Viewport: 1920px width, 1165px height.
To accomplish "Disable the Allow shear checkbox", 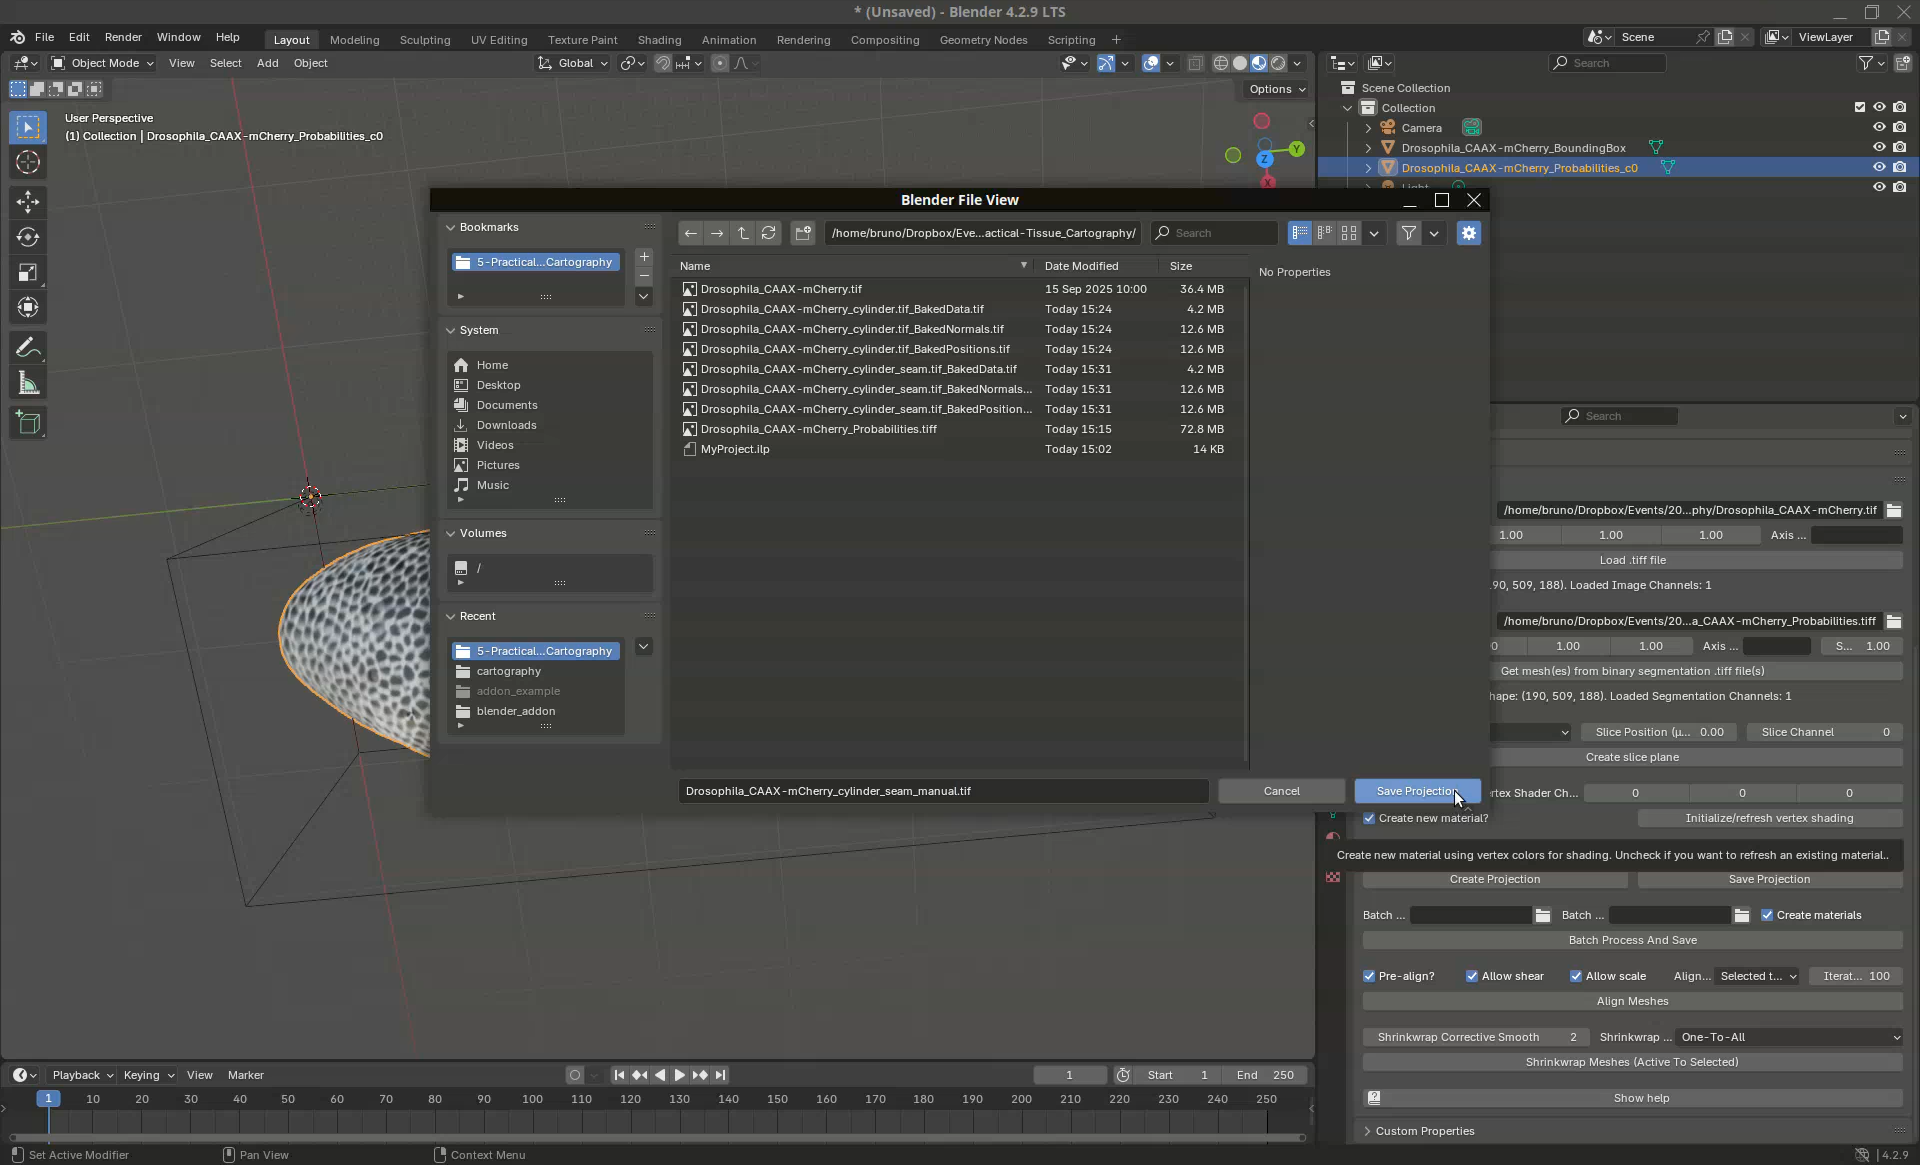I will tap(1472, 976).
